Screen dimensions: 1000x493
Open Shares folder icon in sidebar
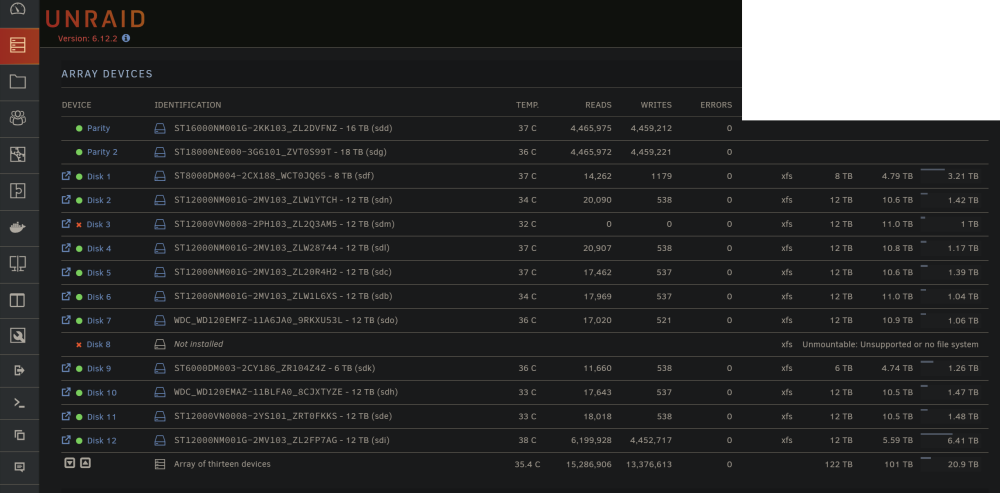[18, 82]
